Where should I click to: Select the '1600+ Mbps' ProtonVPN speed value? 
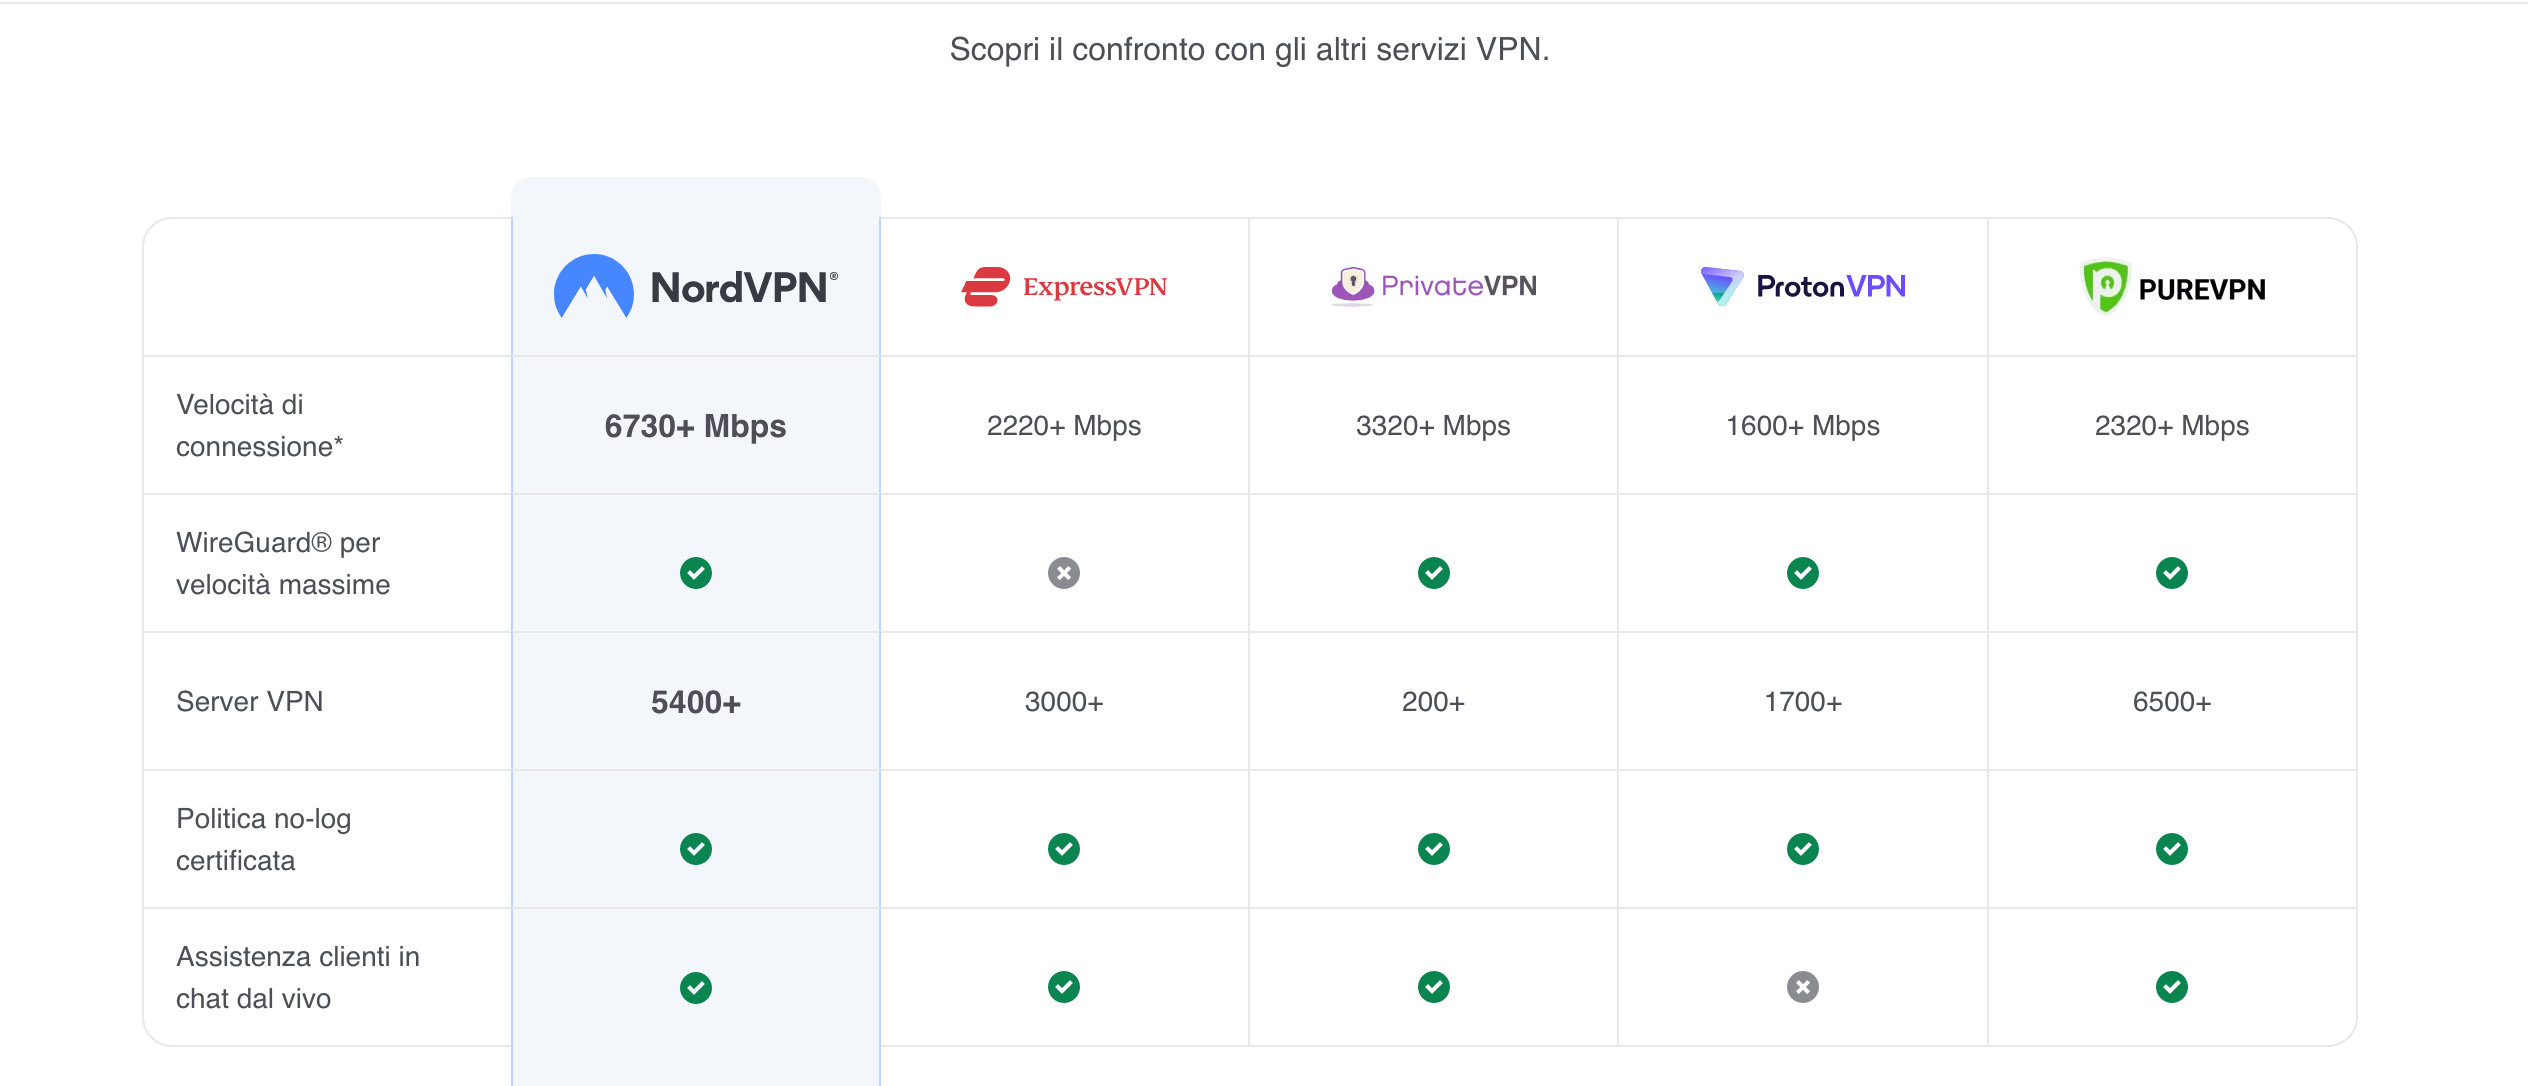point(1803,426)
